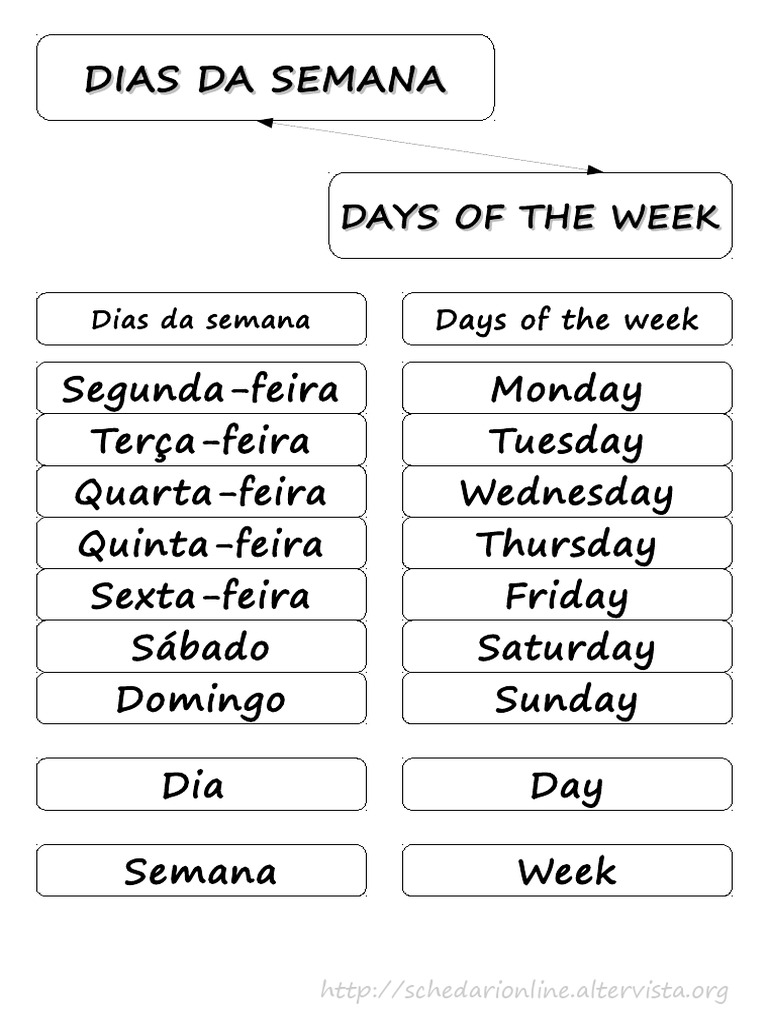Click the Quinta-feira box

pyautogui.click(x=201, y=544)
